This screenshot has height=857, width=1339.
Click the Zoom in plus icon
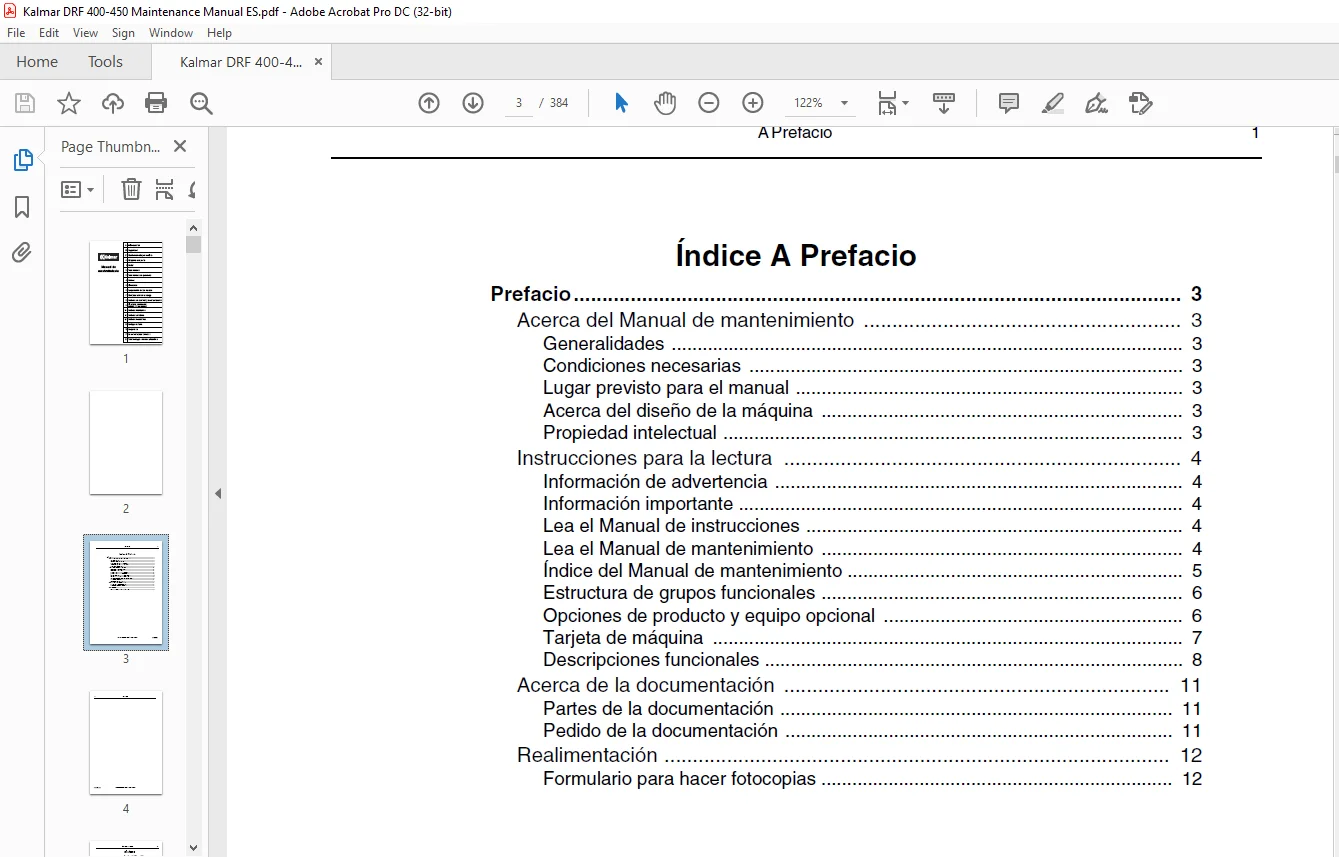point(753,103)
